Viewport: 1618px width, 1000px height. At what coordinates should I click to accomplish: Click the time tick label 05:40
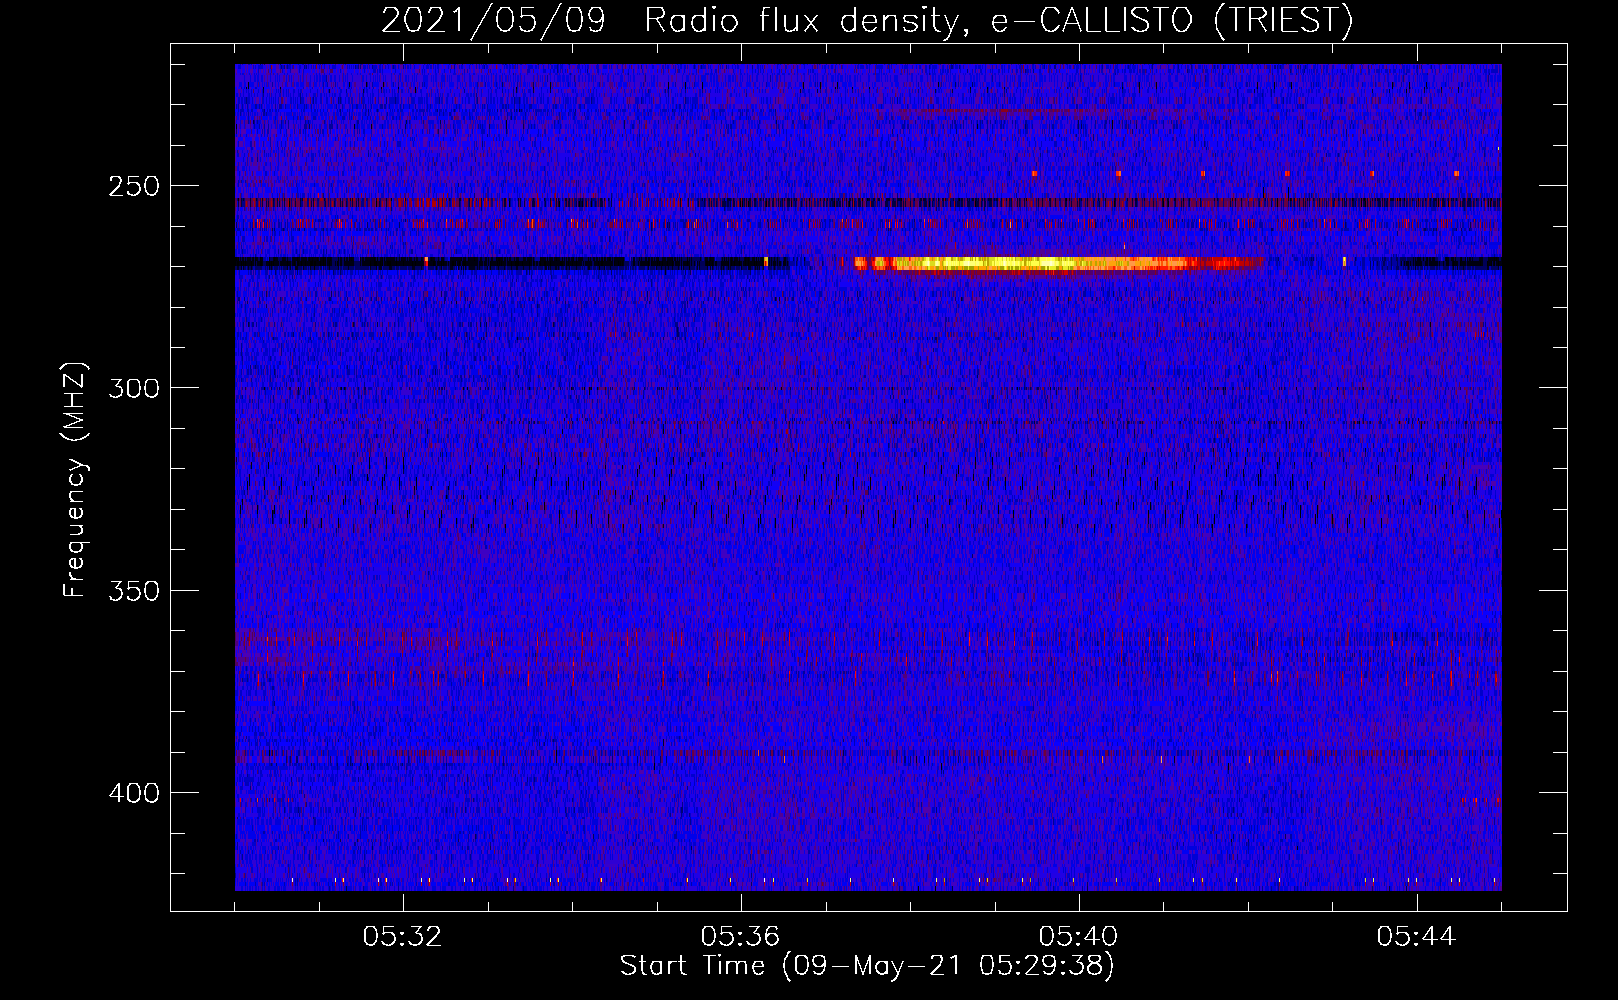[1079, 937]
